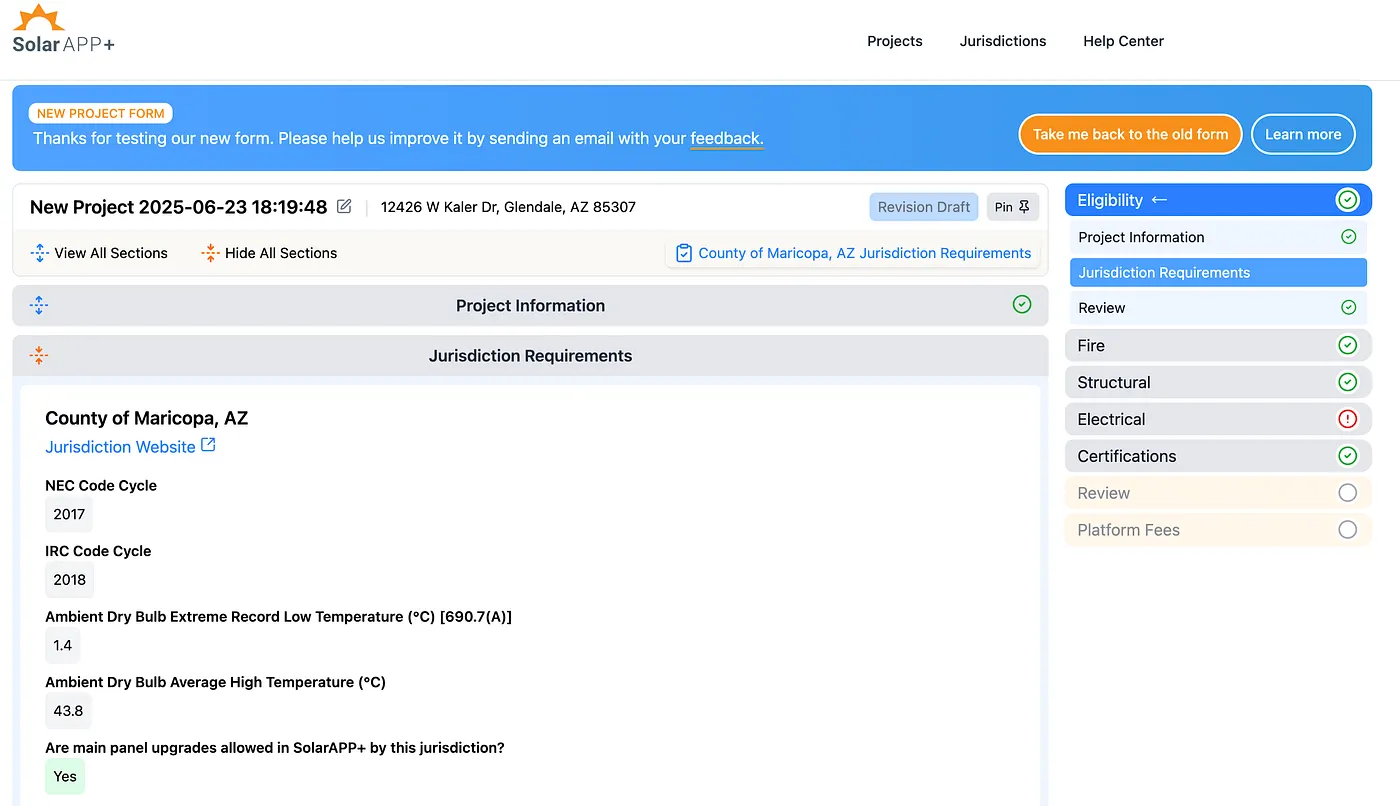This screenshot has width=1400, height=806.
Task: Click the pin icon in the Pin button
Action: pyautogui.click(x=1024, y=207)
